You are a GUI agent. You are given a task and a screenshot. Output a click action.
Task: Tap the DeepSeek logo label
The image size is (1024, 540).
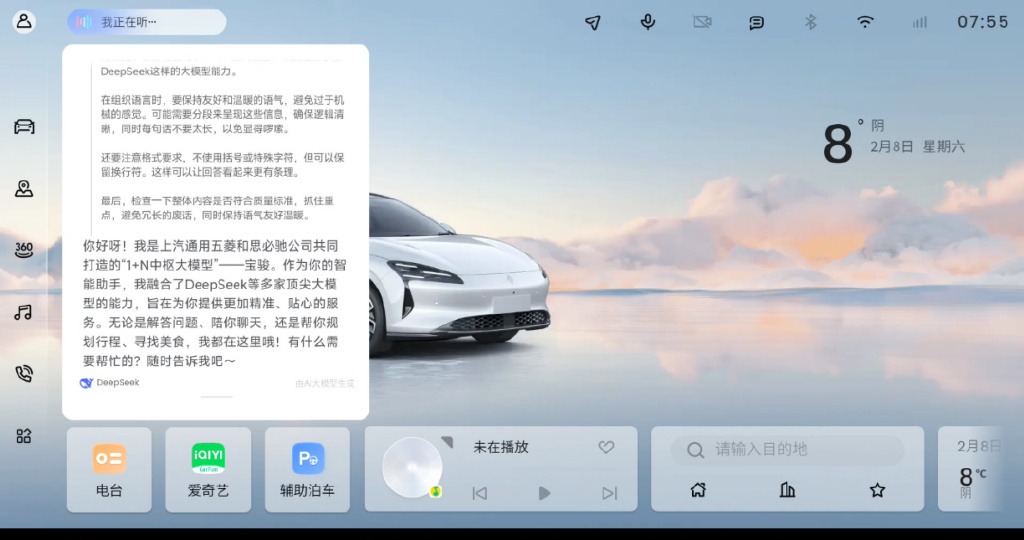click(x=110, y=383)
